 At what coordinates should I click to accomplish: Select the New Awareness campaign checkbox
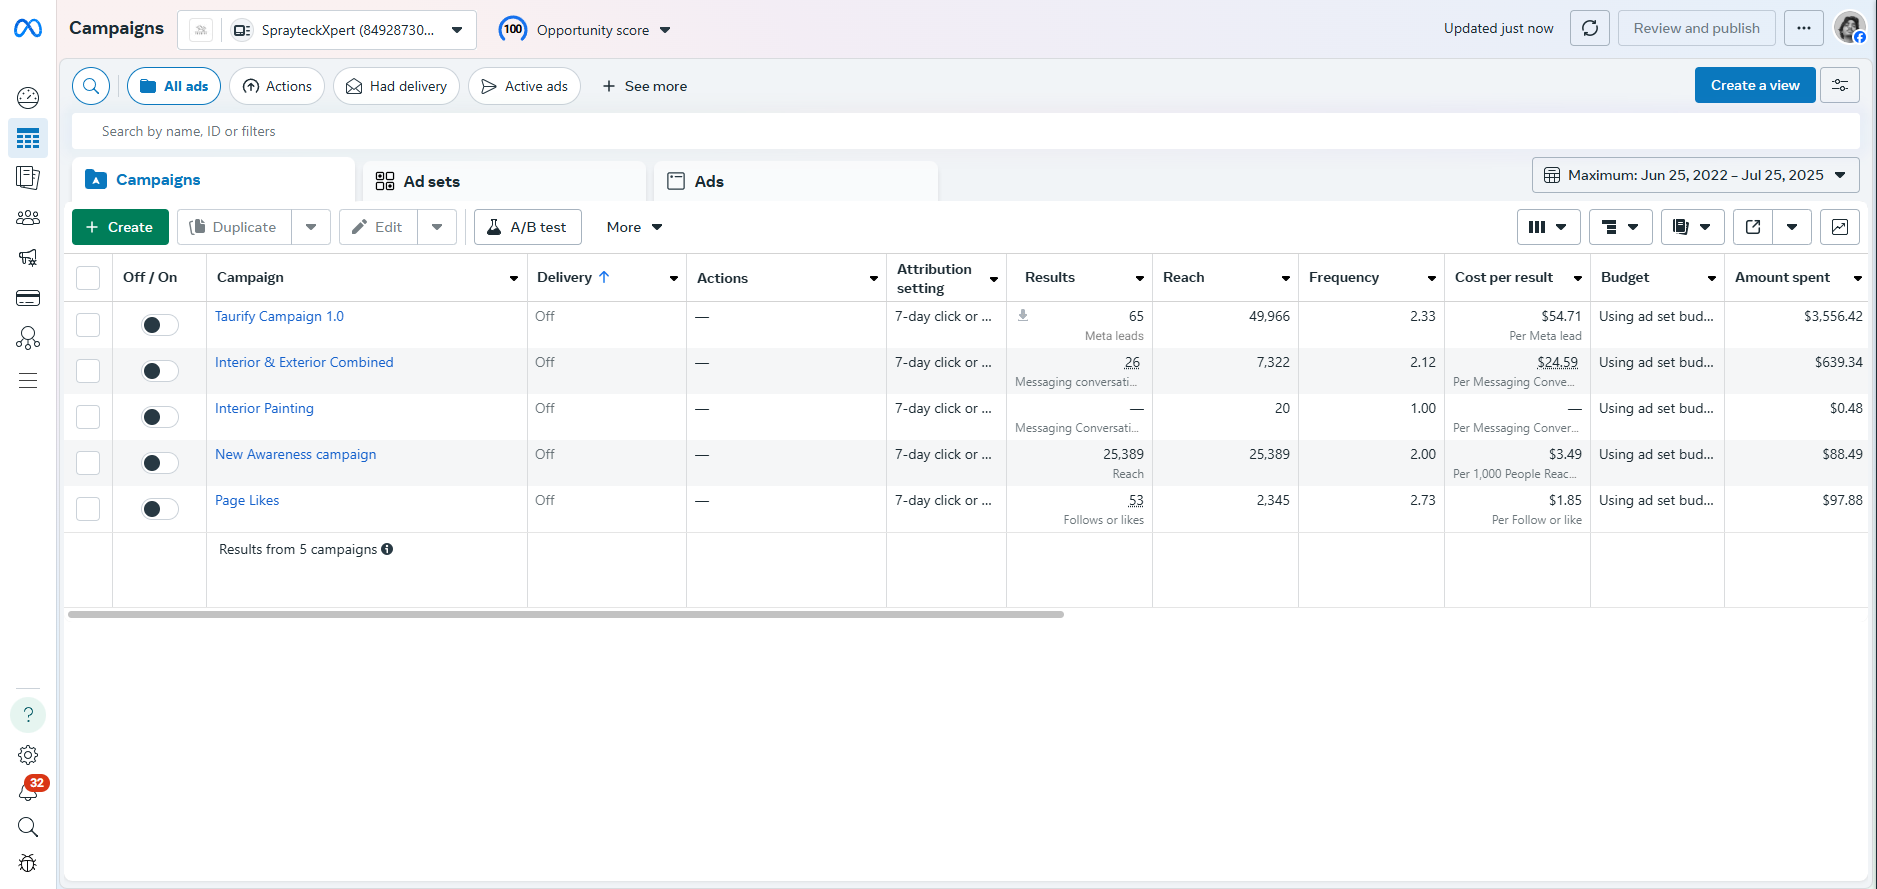(88, 463)
